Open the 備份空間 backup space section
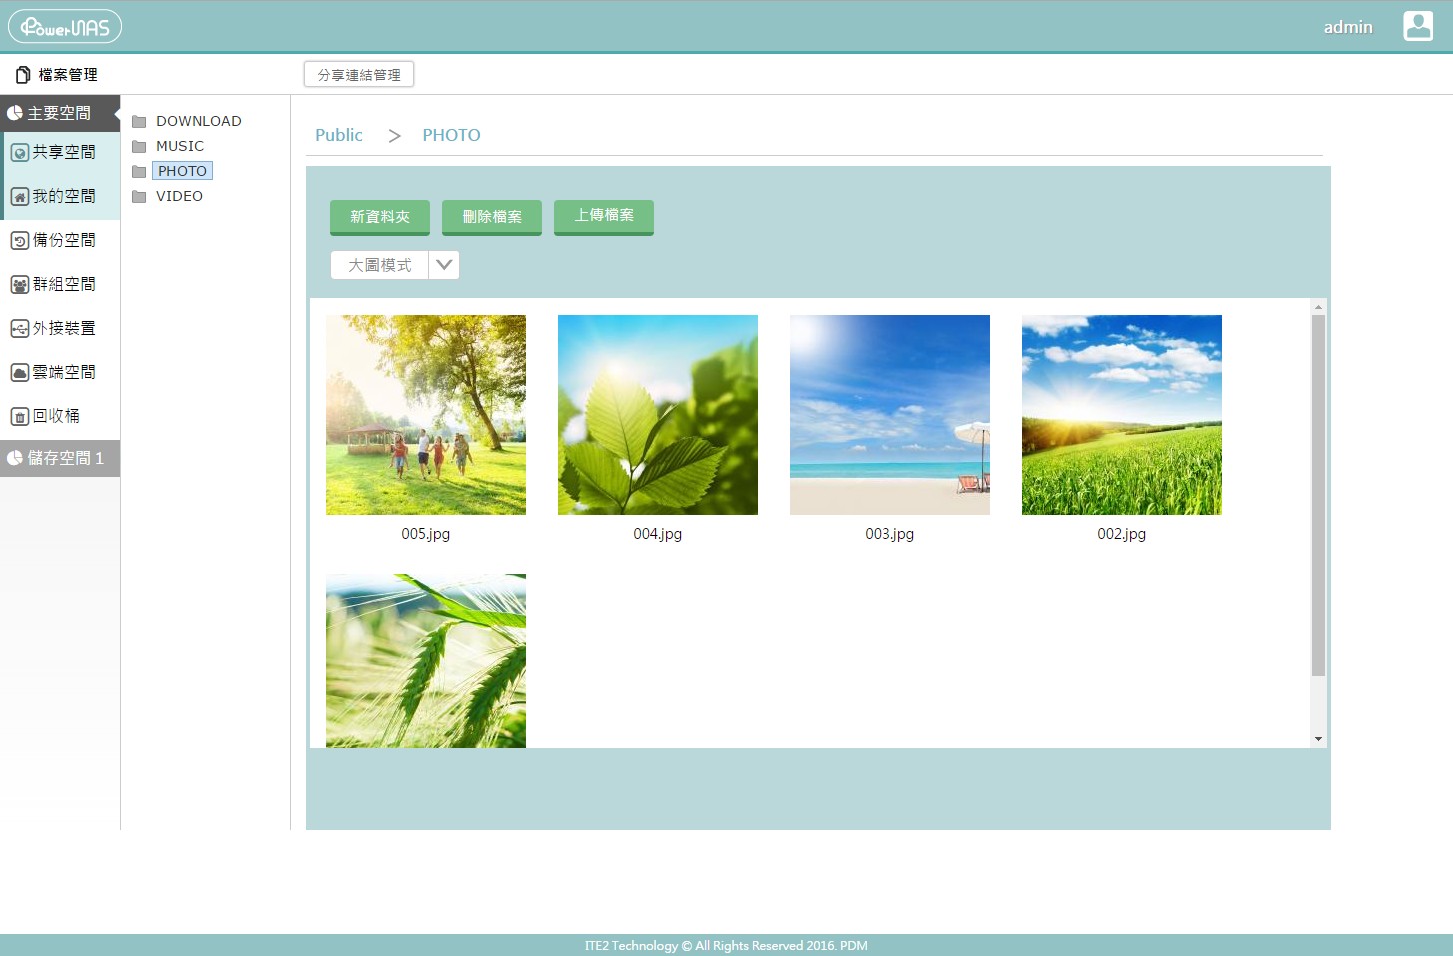The height and width of the screenshot is (956, 1453). 60,240
